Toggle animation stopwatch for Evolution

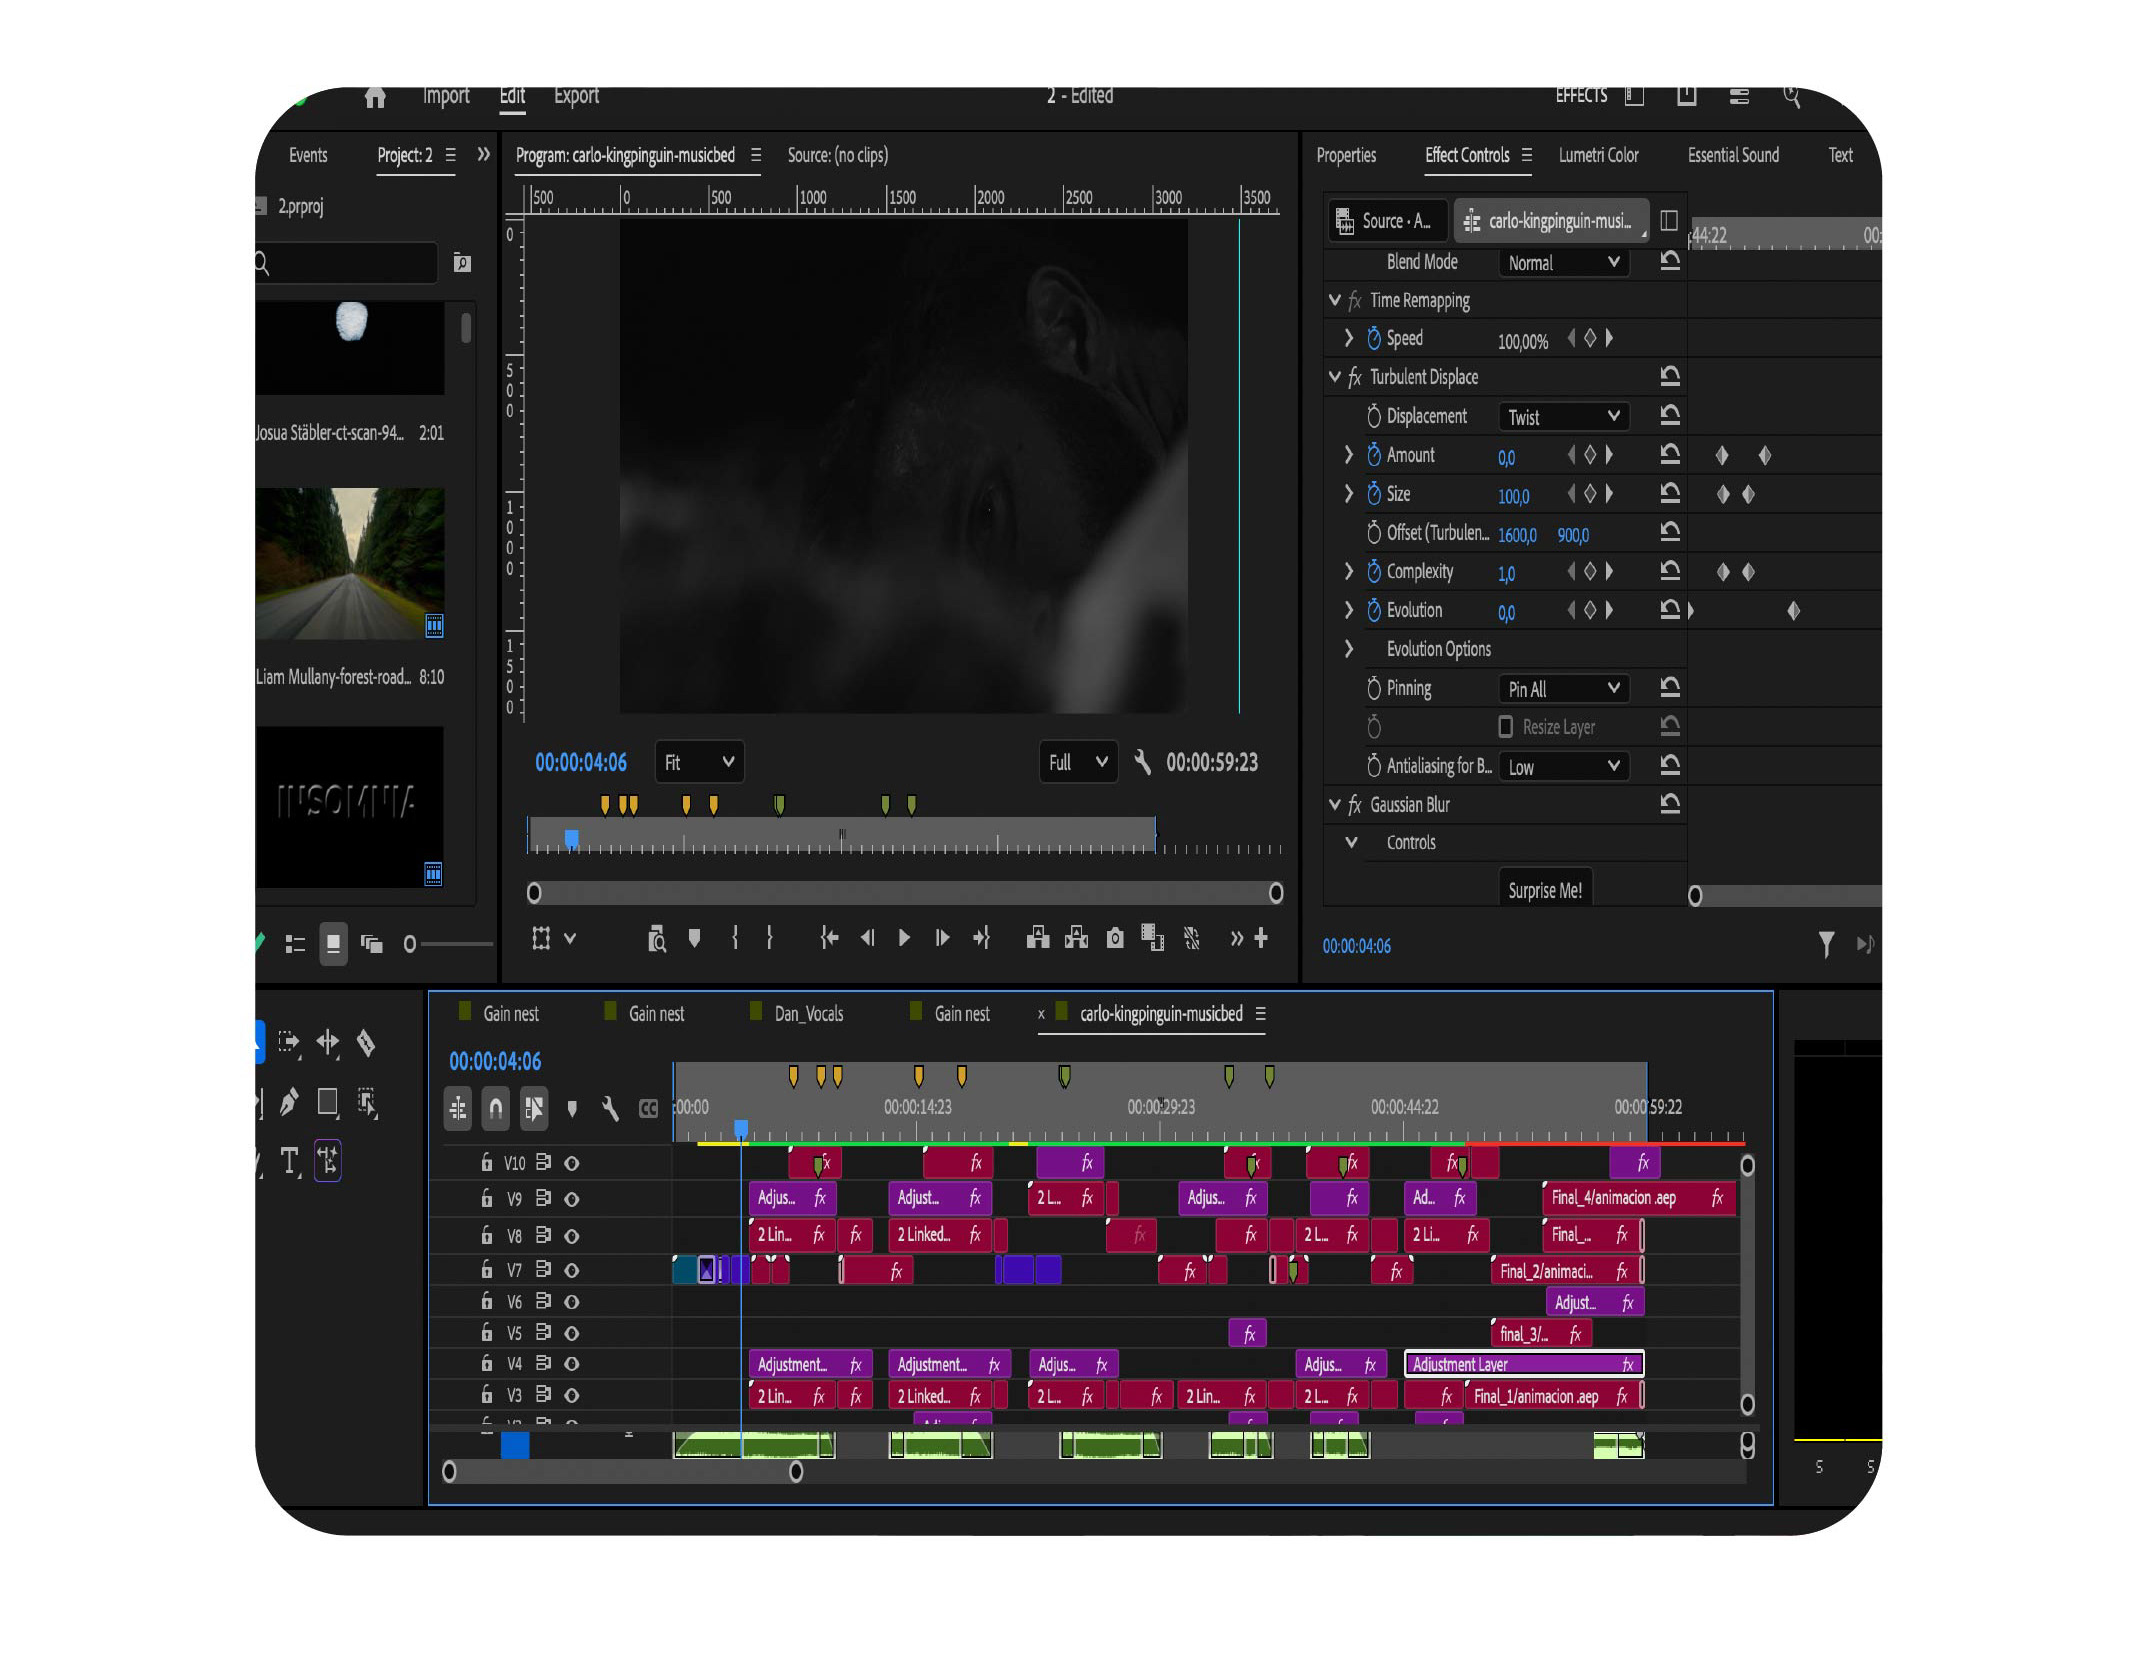(1374, 610)
